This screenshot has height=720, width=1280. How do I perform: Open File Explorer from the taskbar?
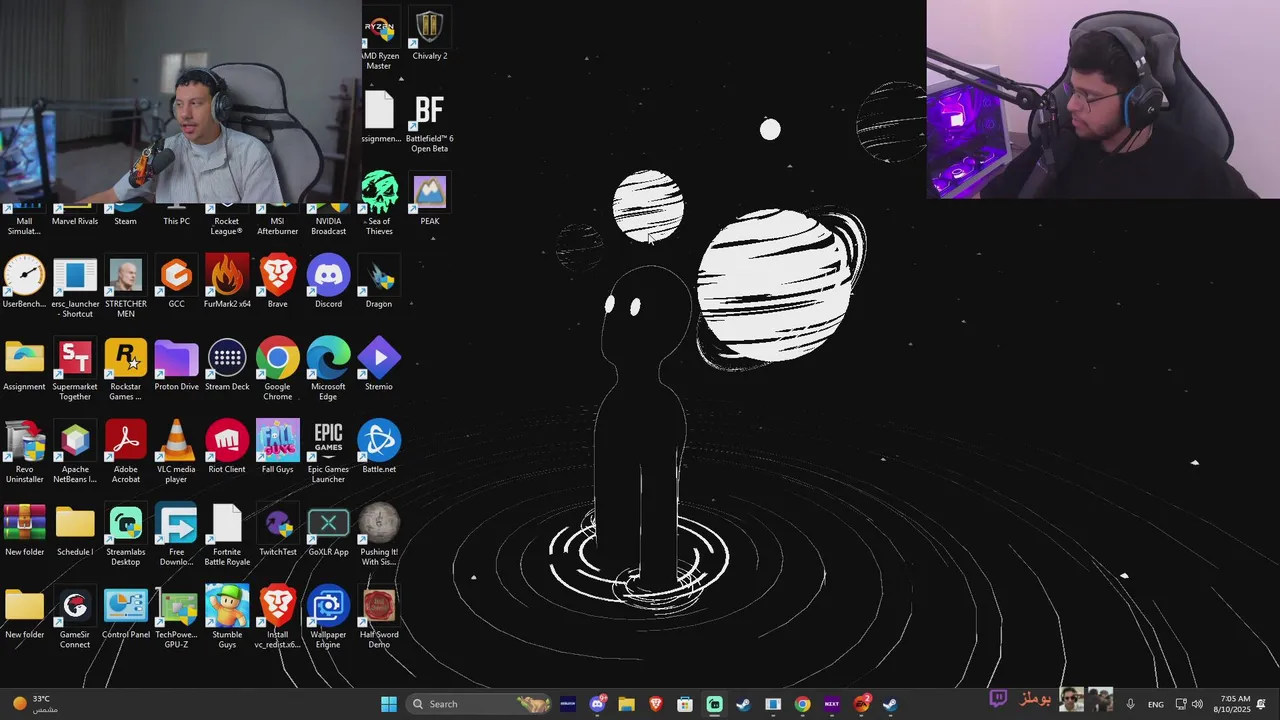pyautogui.click(x=626, y=704)
